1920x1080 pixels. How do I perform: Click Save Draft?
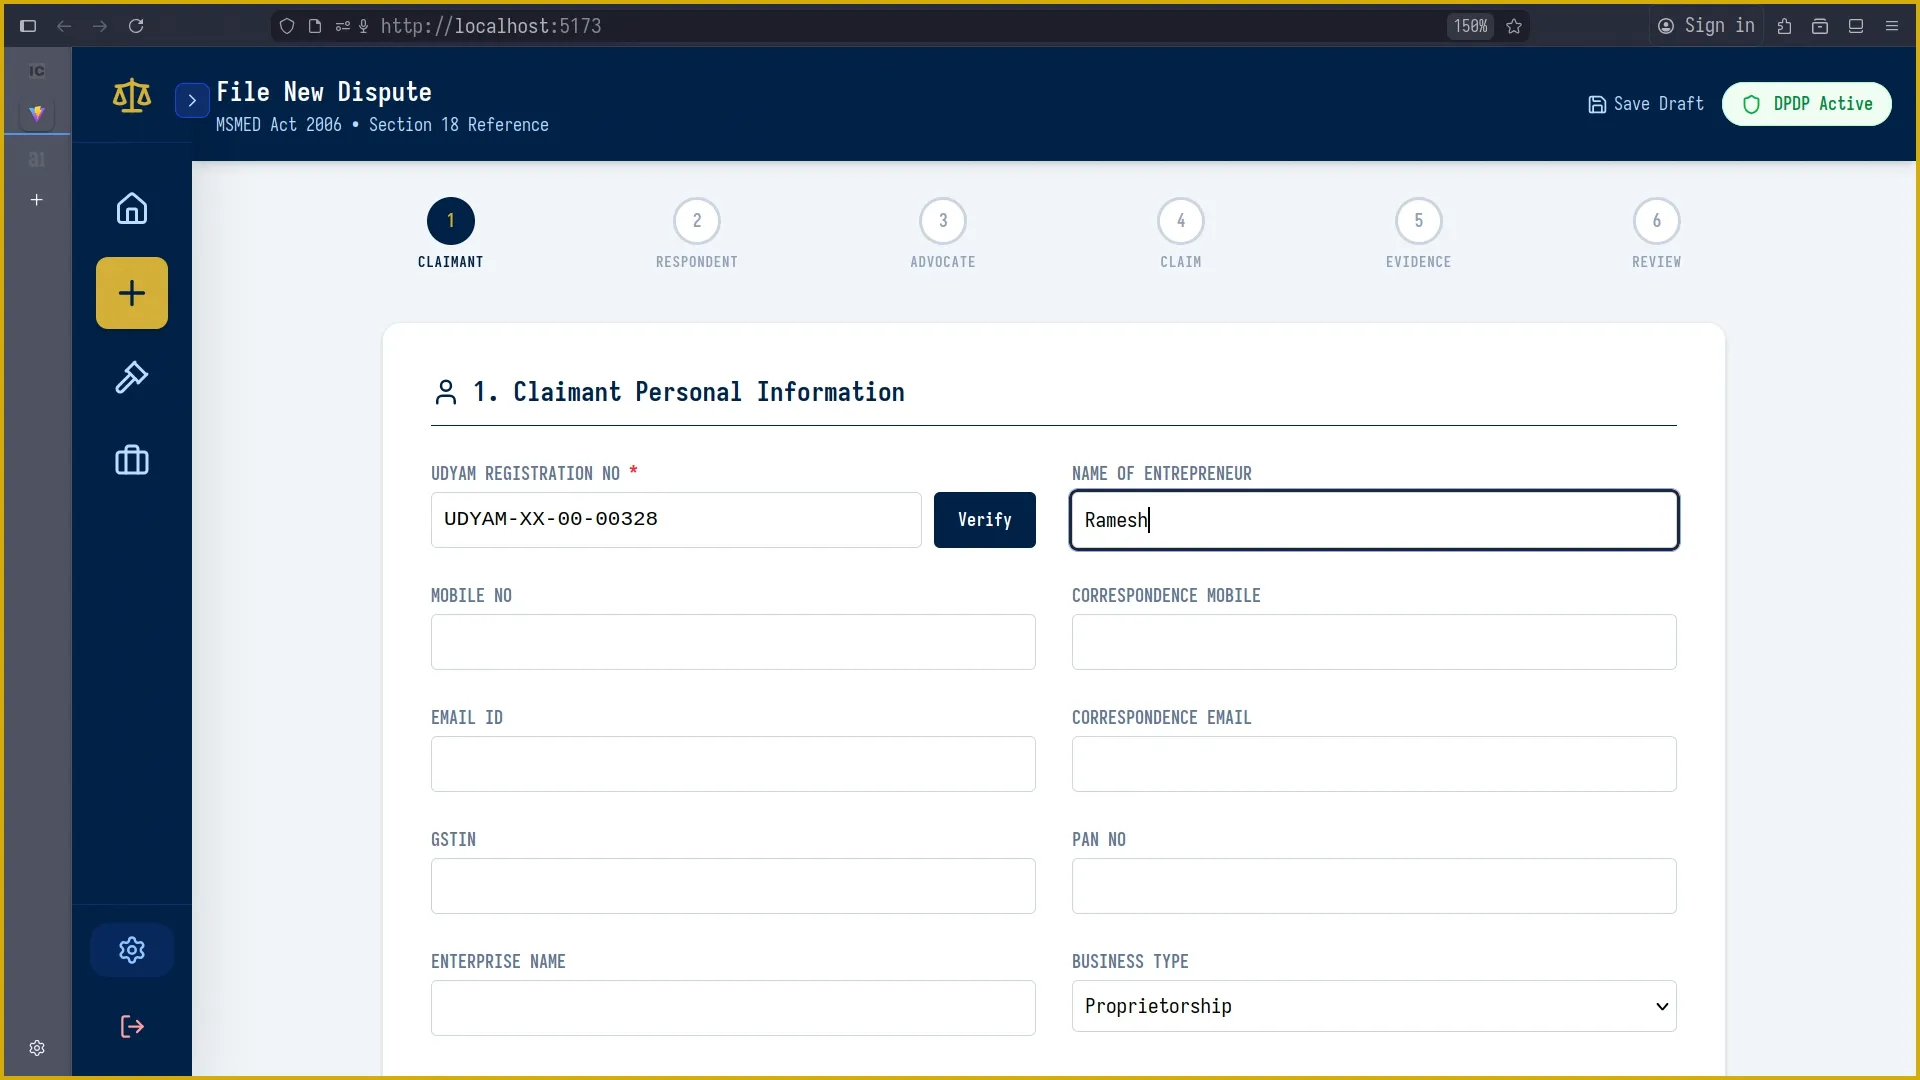[x=1644, y=103]
